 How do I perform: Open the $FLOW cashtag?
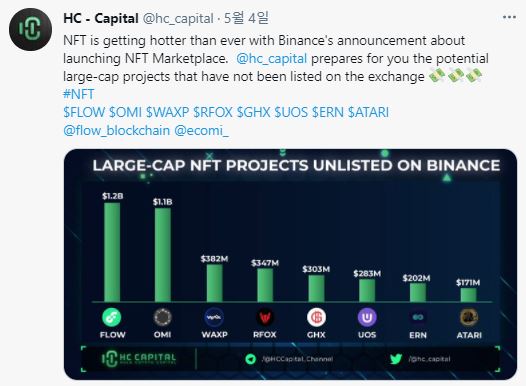pyautogui.click(x=84, y=112)
